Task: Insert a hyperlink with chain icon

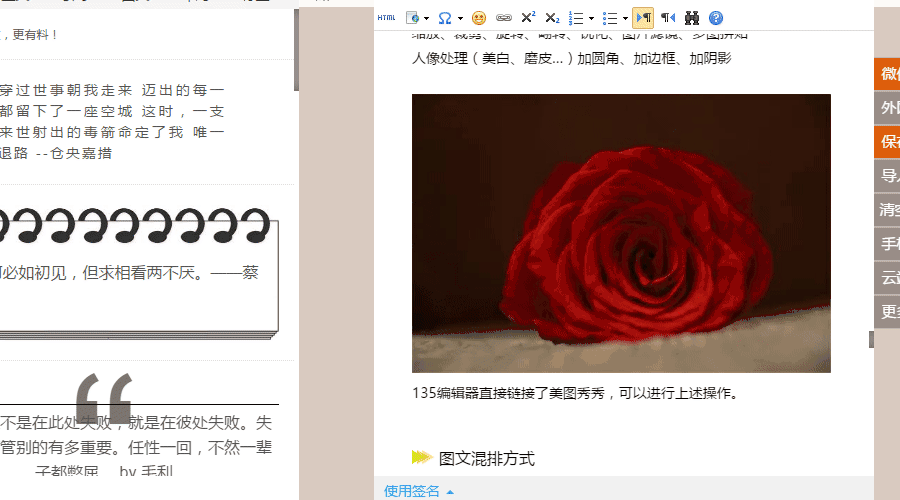Action: (x=504, y=18)
